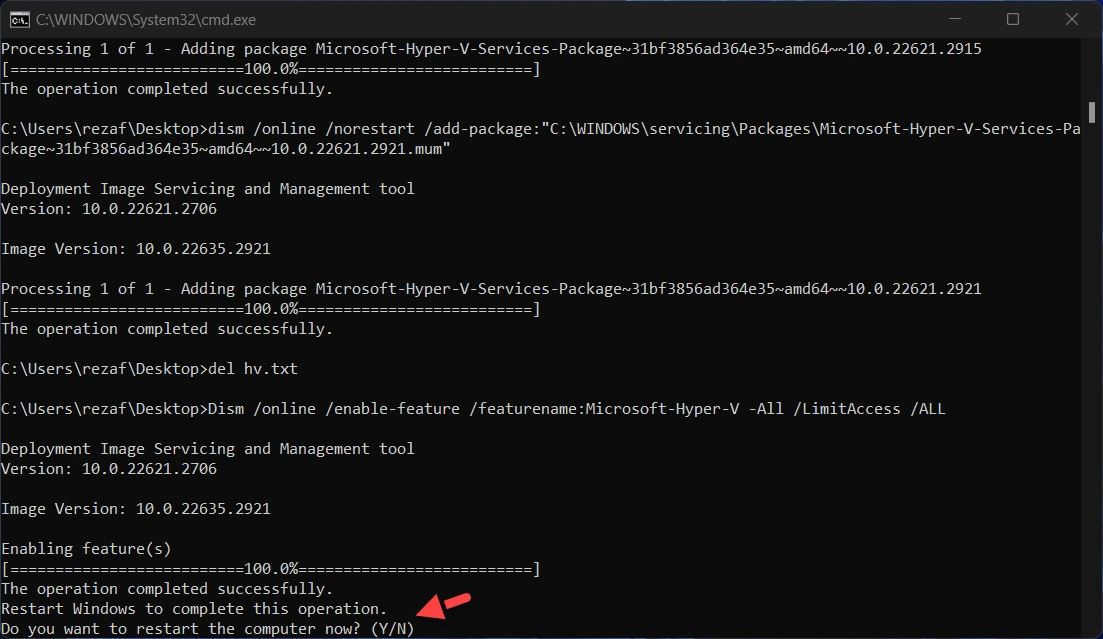Click the Dism /online /enable-feature command line
Viewport: 1103px width, 639px height.
pos(473,409)
